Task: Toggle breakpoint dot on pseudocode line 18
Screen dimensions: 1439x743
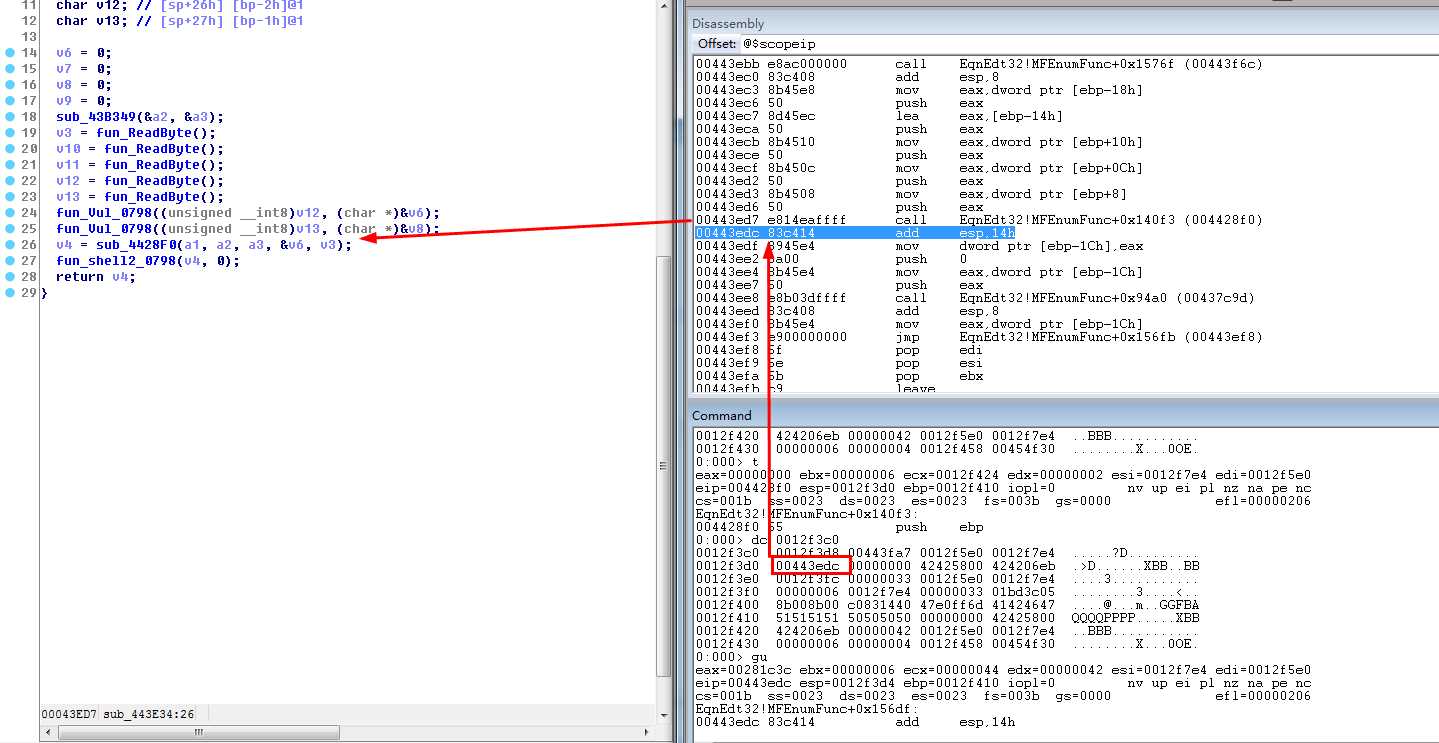Action: point(9,116)
